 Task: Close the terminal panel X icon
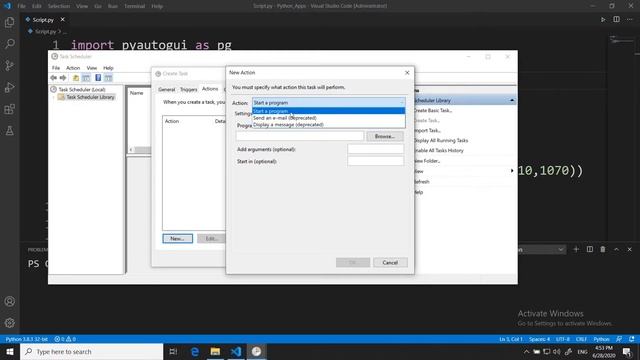(629, 249)
